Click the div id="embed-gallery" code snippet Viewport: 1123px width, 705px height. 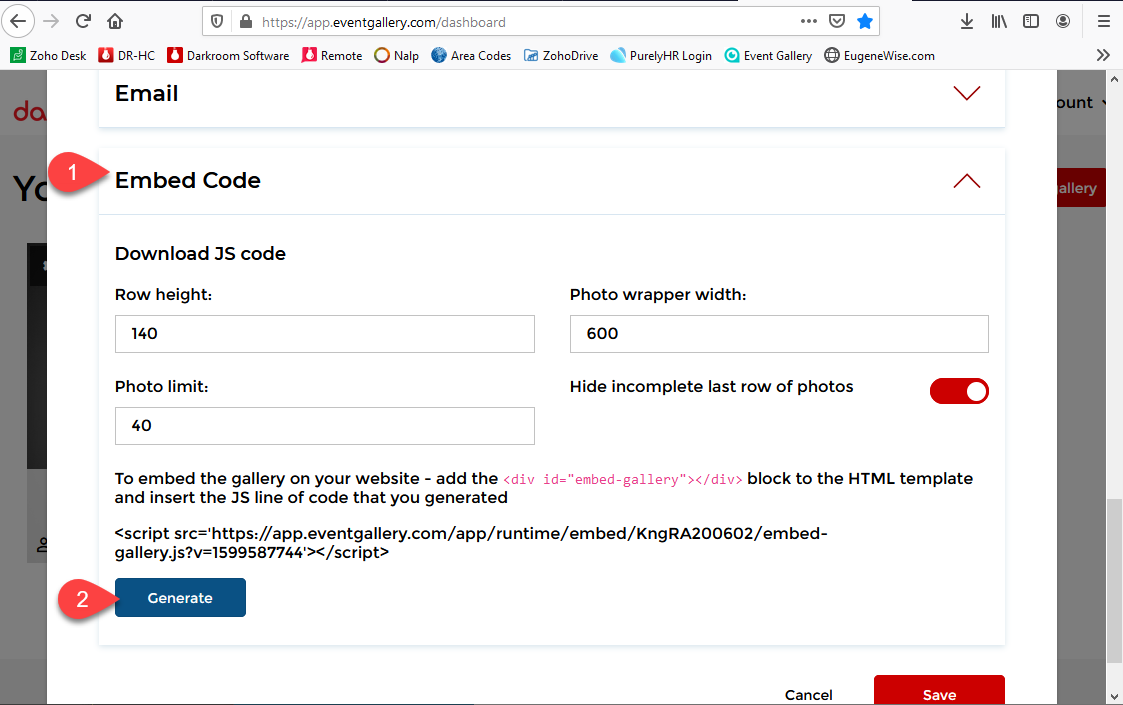click(622, 479)
